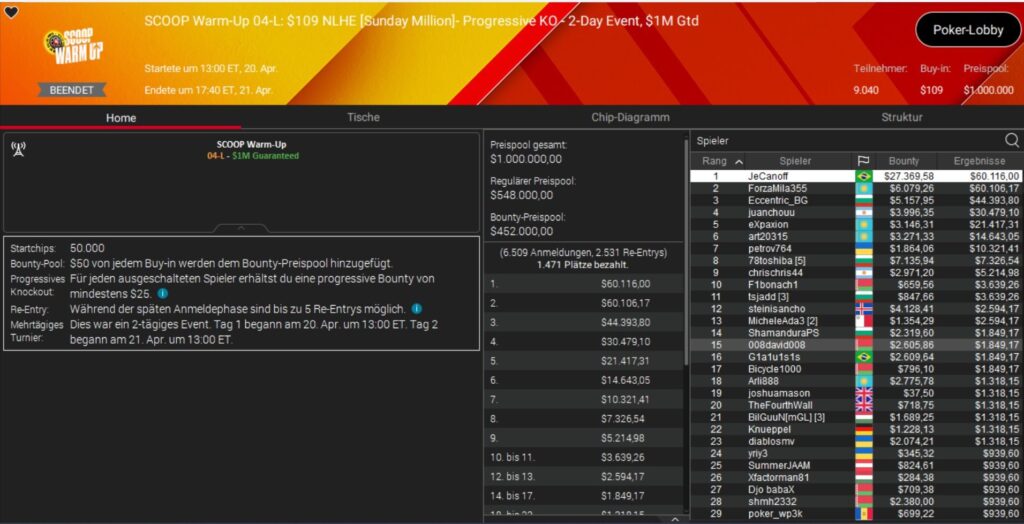
Task: Click Regulärer Preispool amount $548.000,00
Action: 522,195
